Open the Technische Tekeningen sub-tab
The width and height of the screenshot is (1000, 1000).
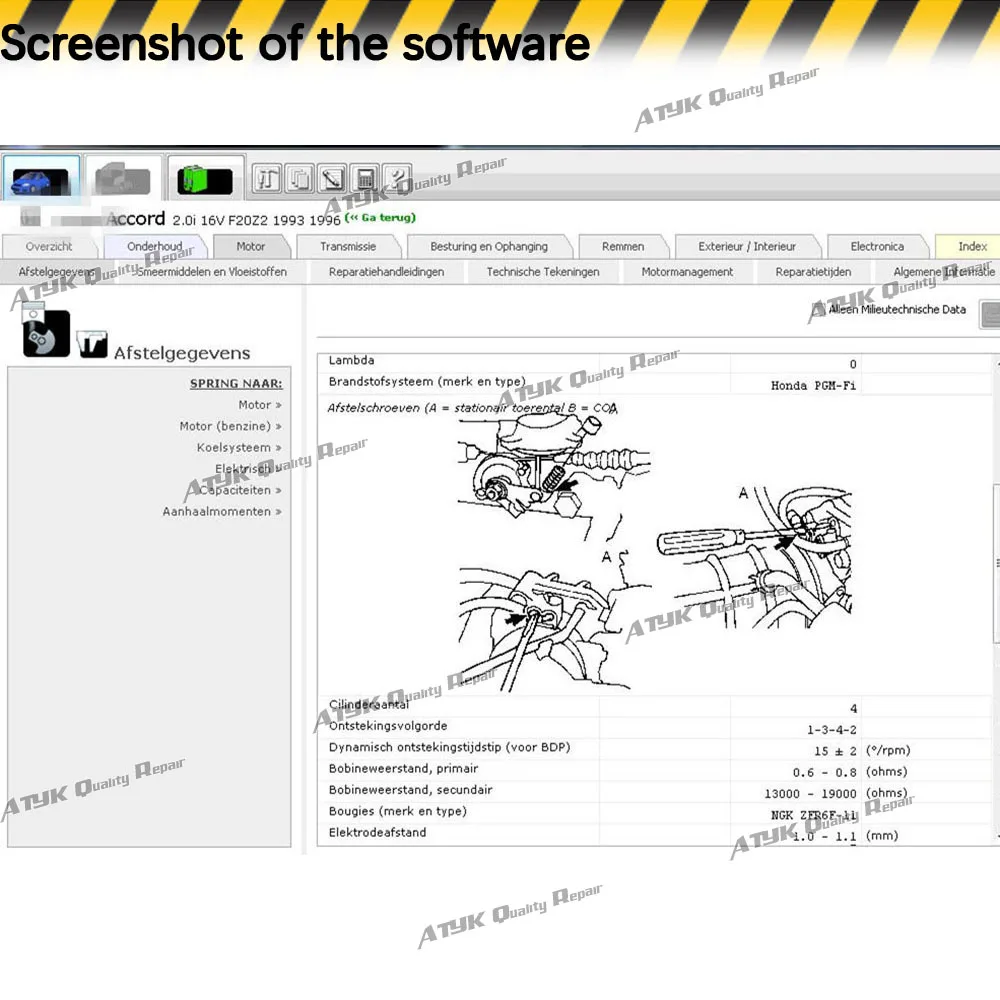543,272
